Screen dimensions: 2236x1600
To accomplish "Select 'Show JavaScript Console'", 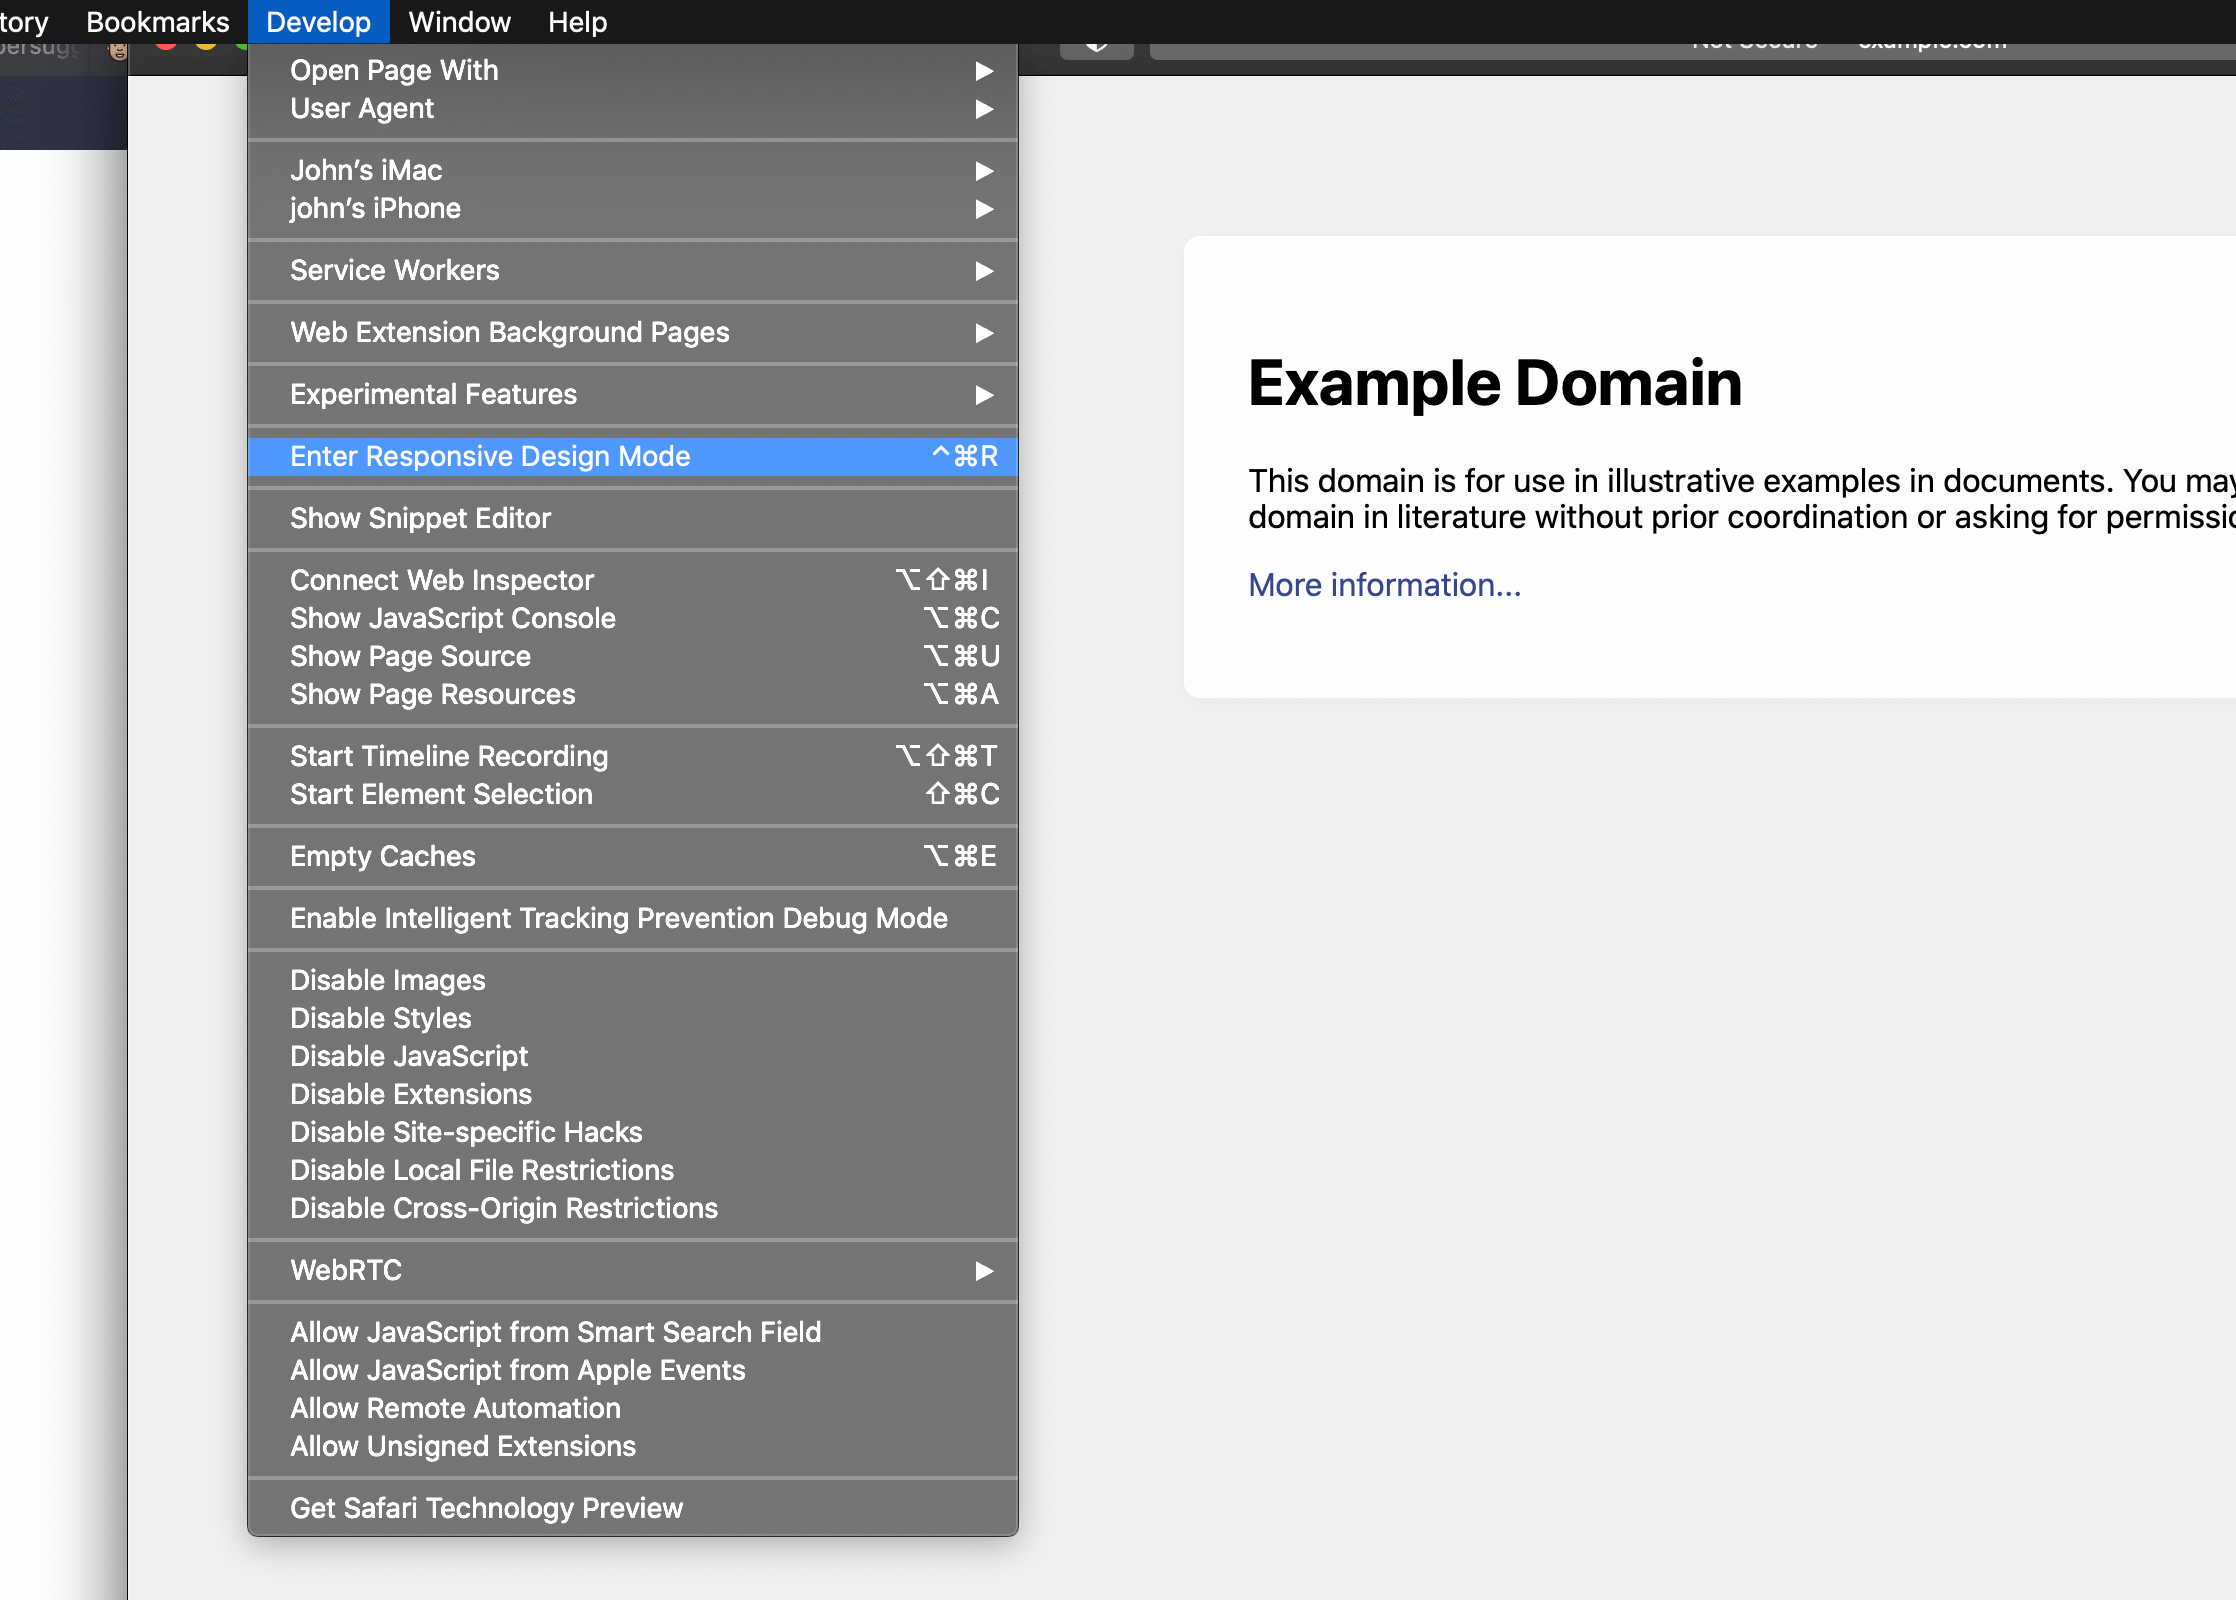I will click(452, 618).
